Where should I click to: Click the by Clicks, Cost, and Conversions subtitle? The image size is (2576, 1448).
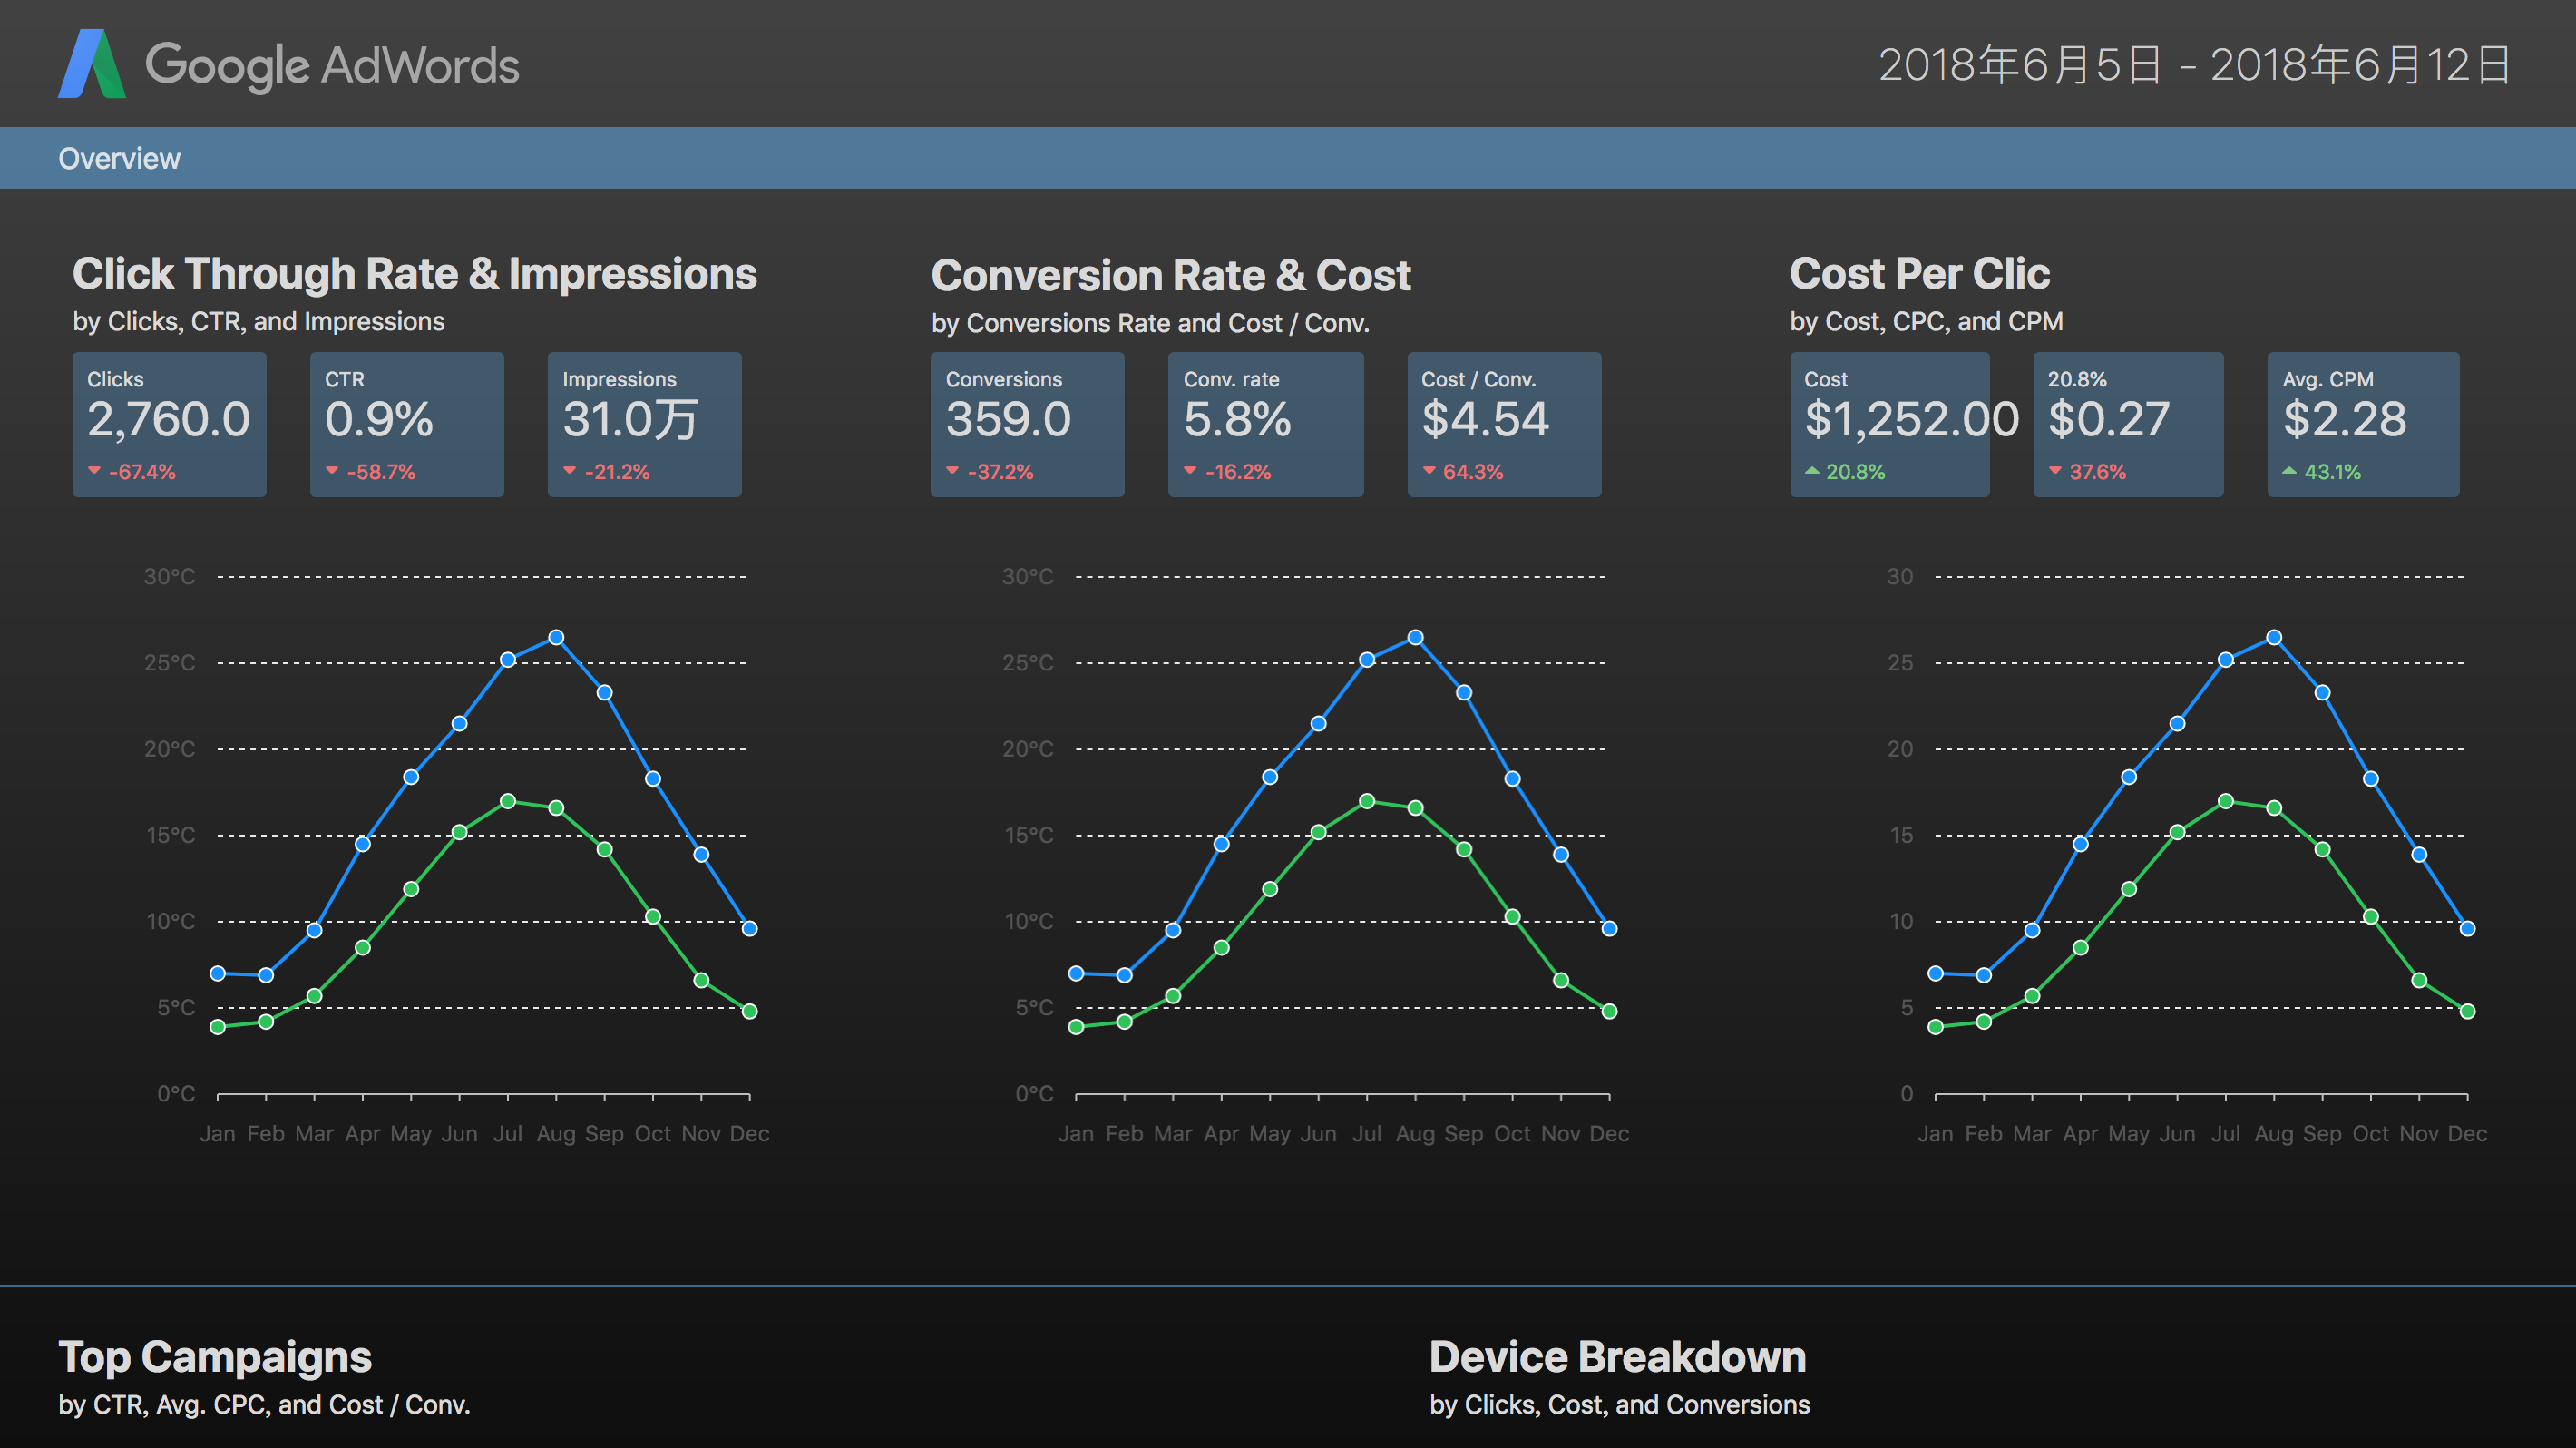(1620, 1405)
